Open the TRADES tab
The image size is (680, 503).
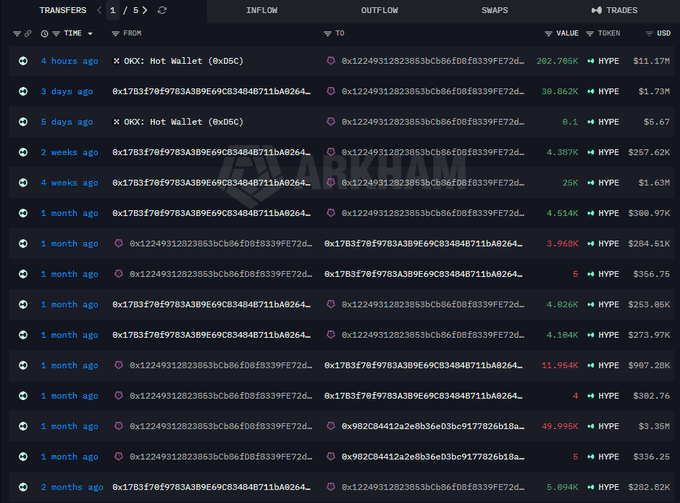click(x=615, y=10)
